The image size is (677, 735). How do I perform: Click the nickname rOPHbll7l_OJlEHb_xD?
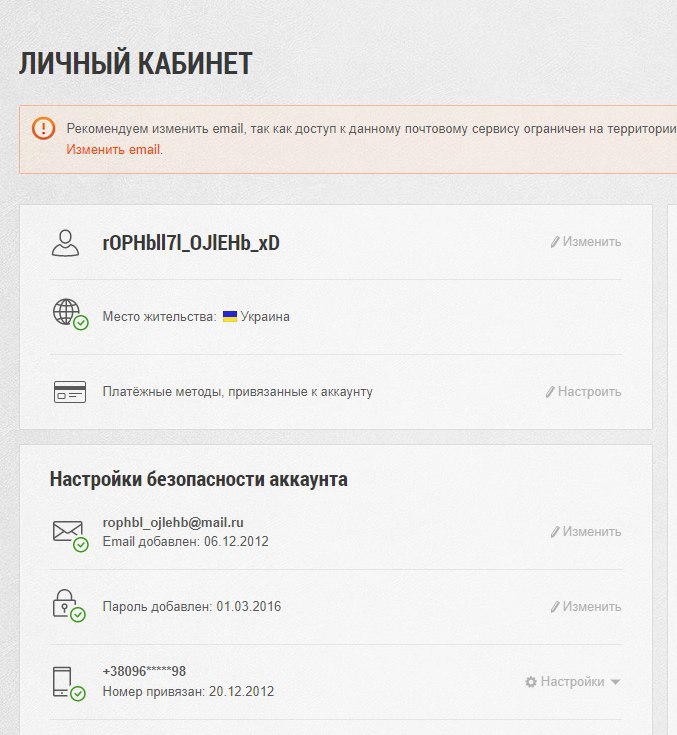click(x=191, y=243)
